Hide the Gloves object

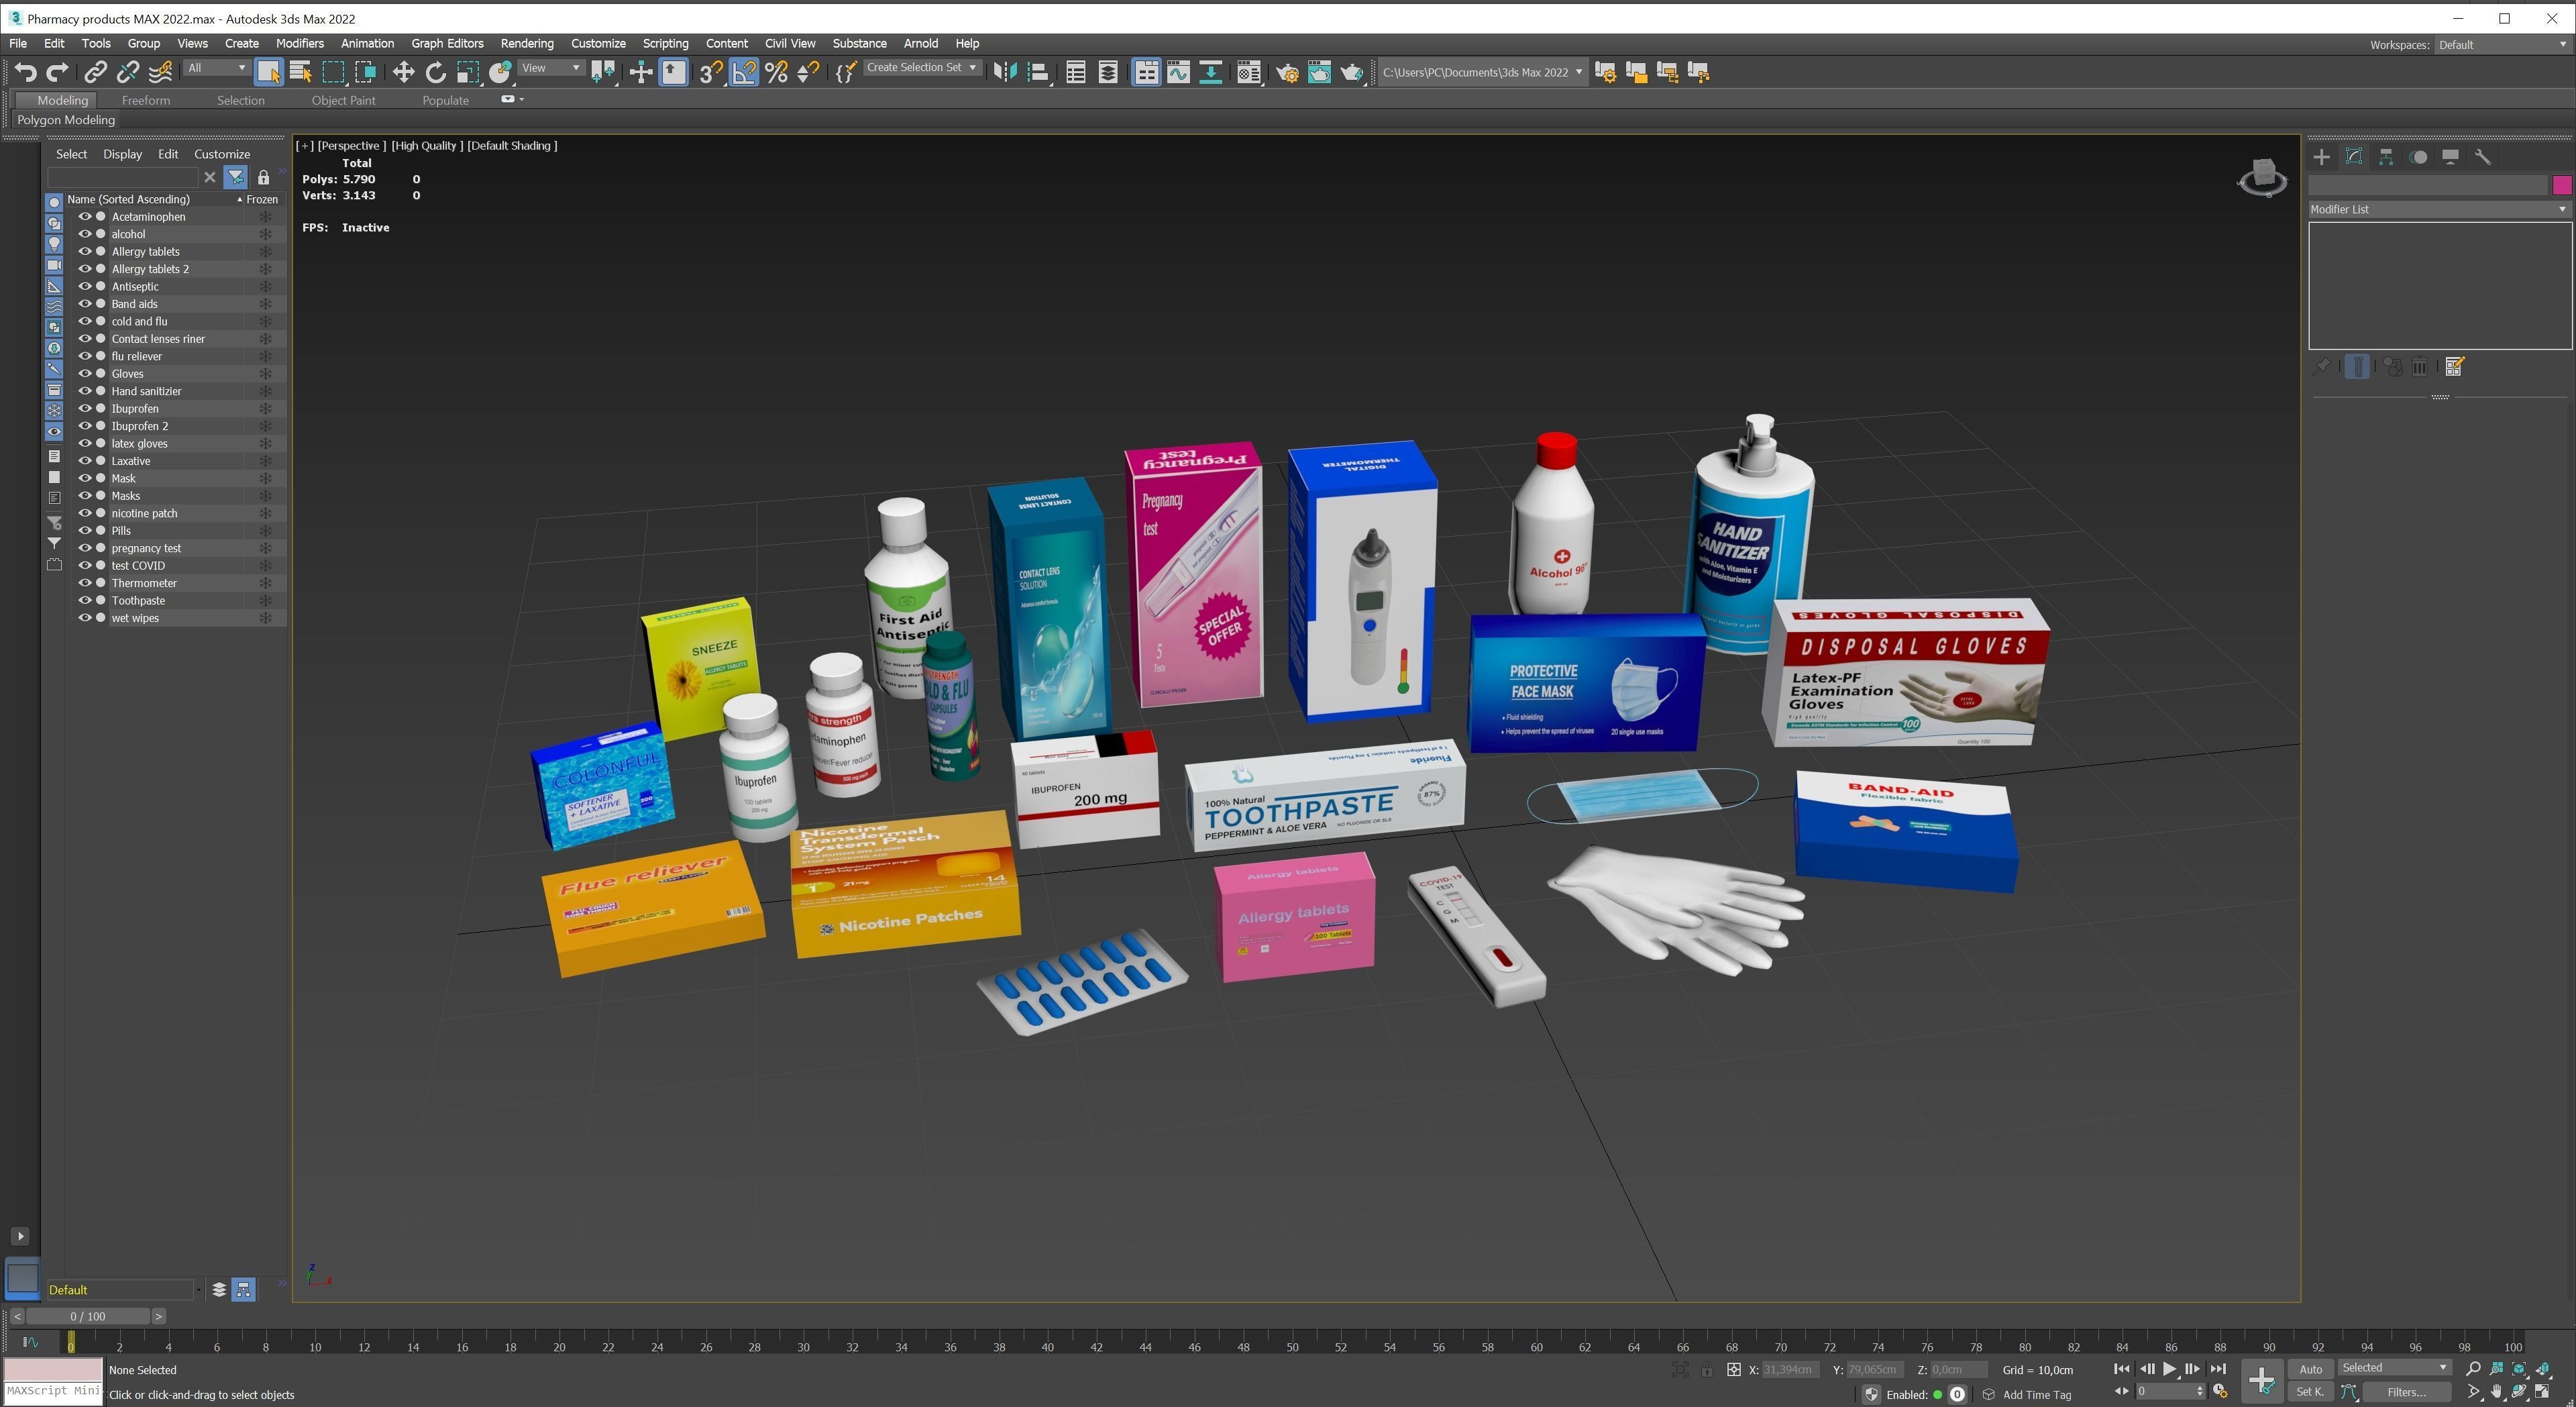point(85,373)
